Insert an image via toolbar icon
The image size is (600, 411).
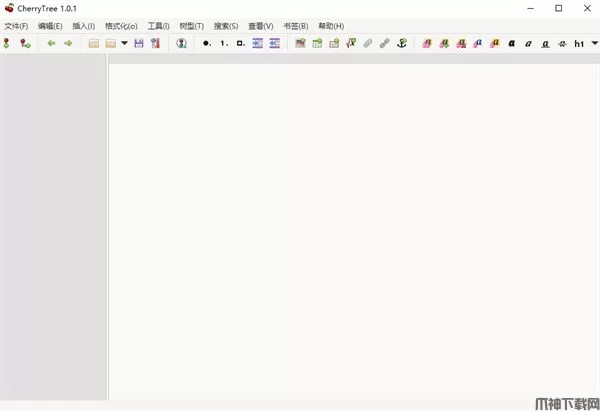pos(300,43)
